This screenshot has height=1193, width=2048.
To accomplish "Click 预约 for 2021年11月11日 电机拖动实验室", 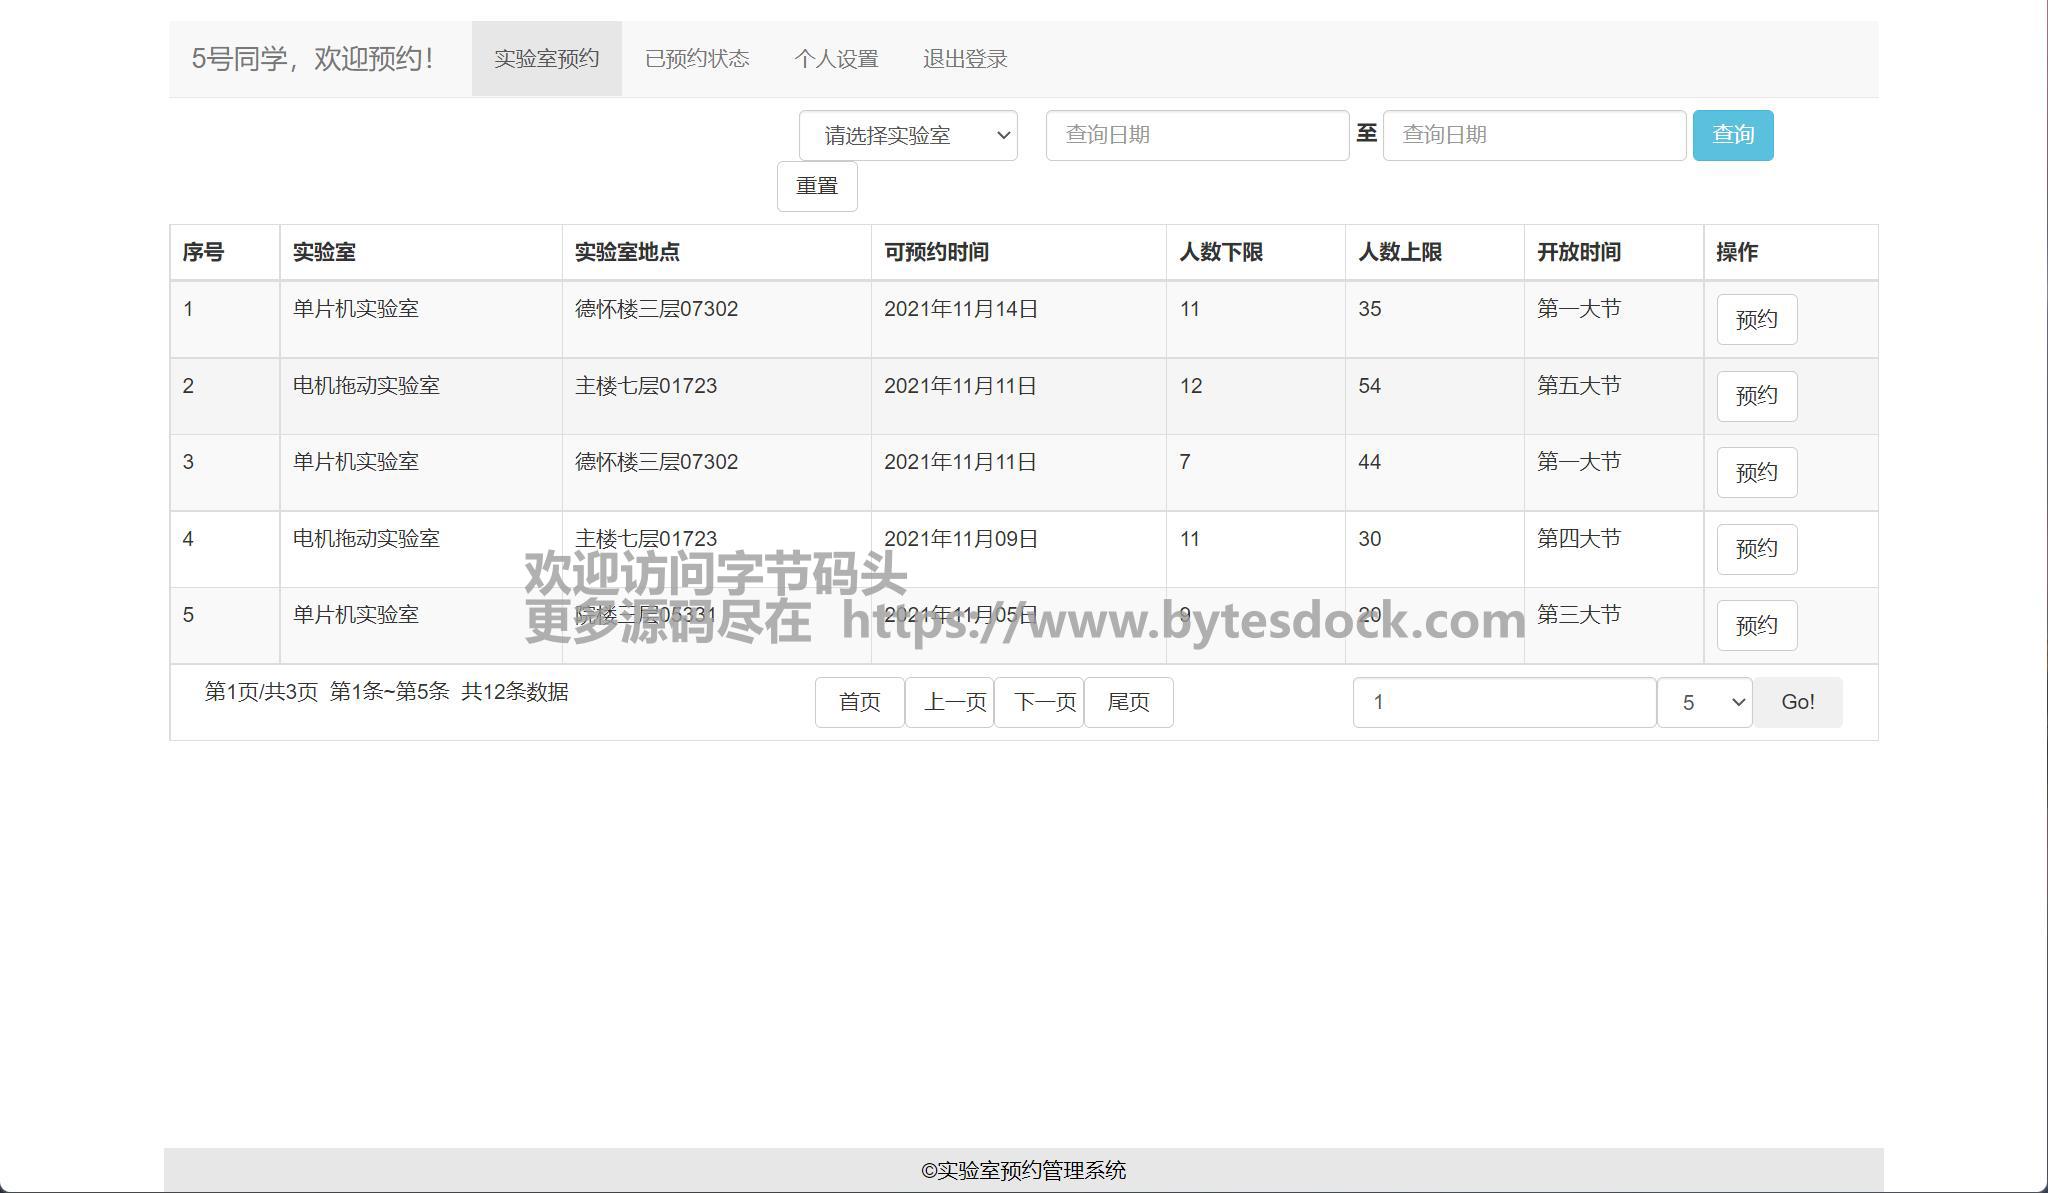I will click(x=1756, y=396).
